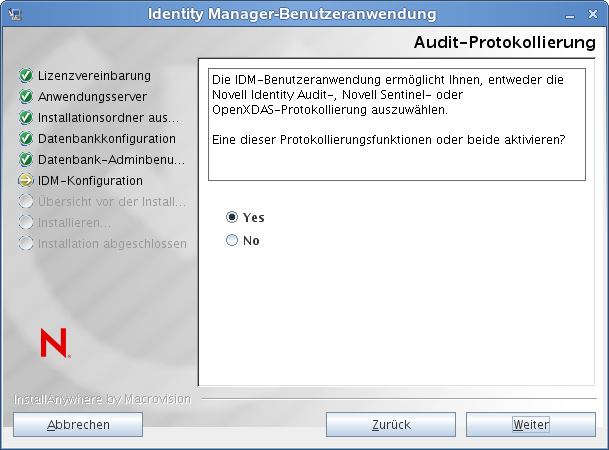Click the Audit-Protokollierung heading
This screenshot has width=609, height=450.
503,43
